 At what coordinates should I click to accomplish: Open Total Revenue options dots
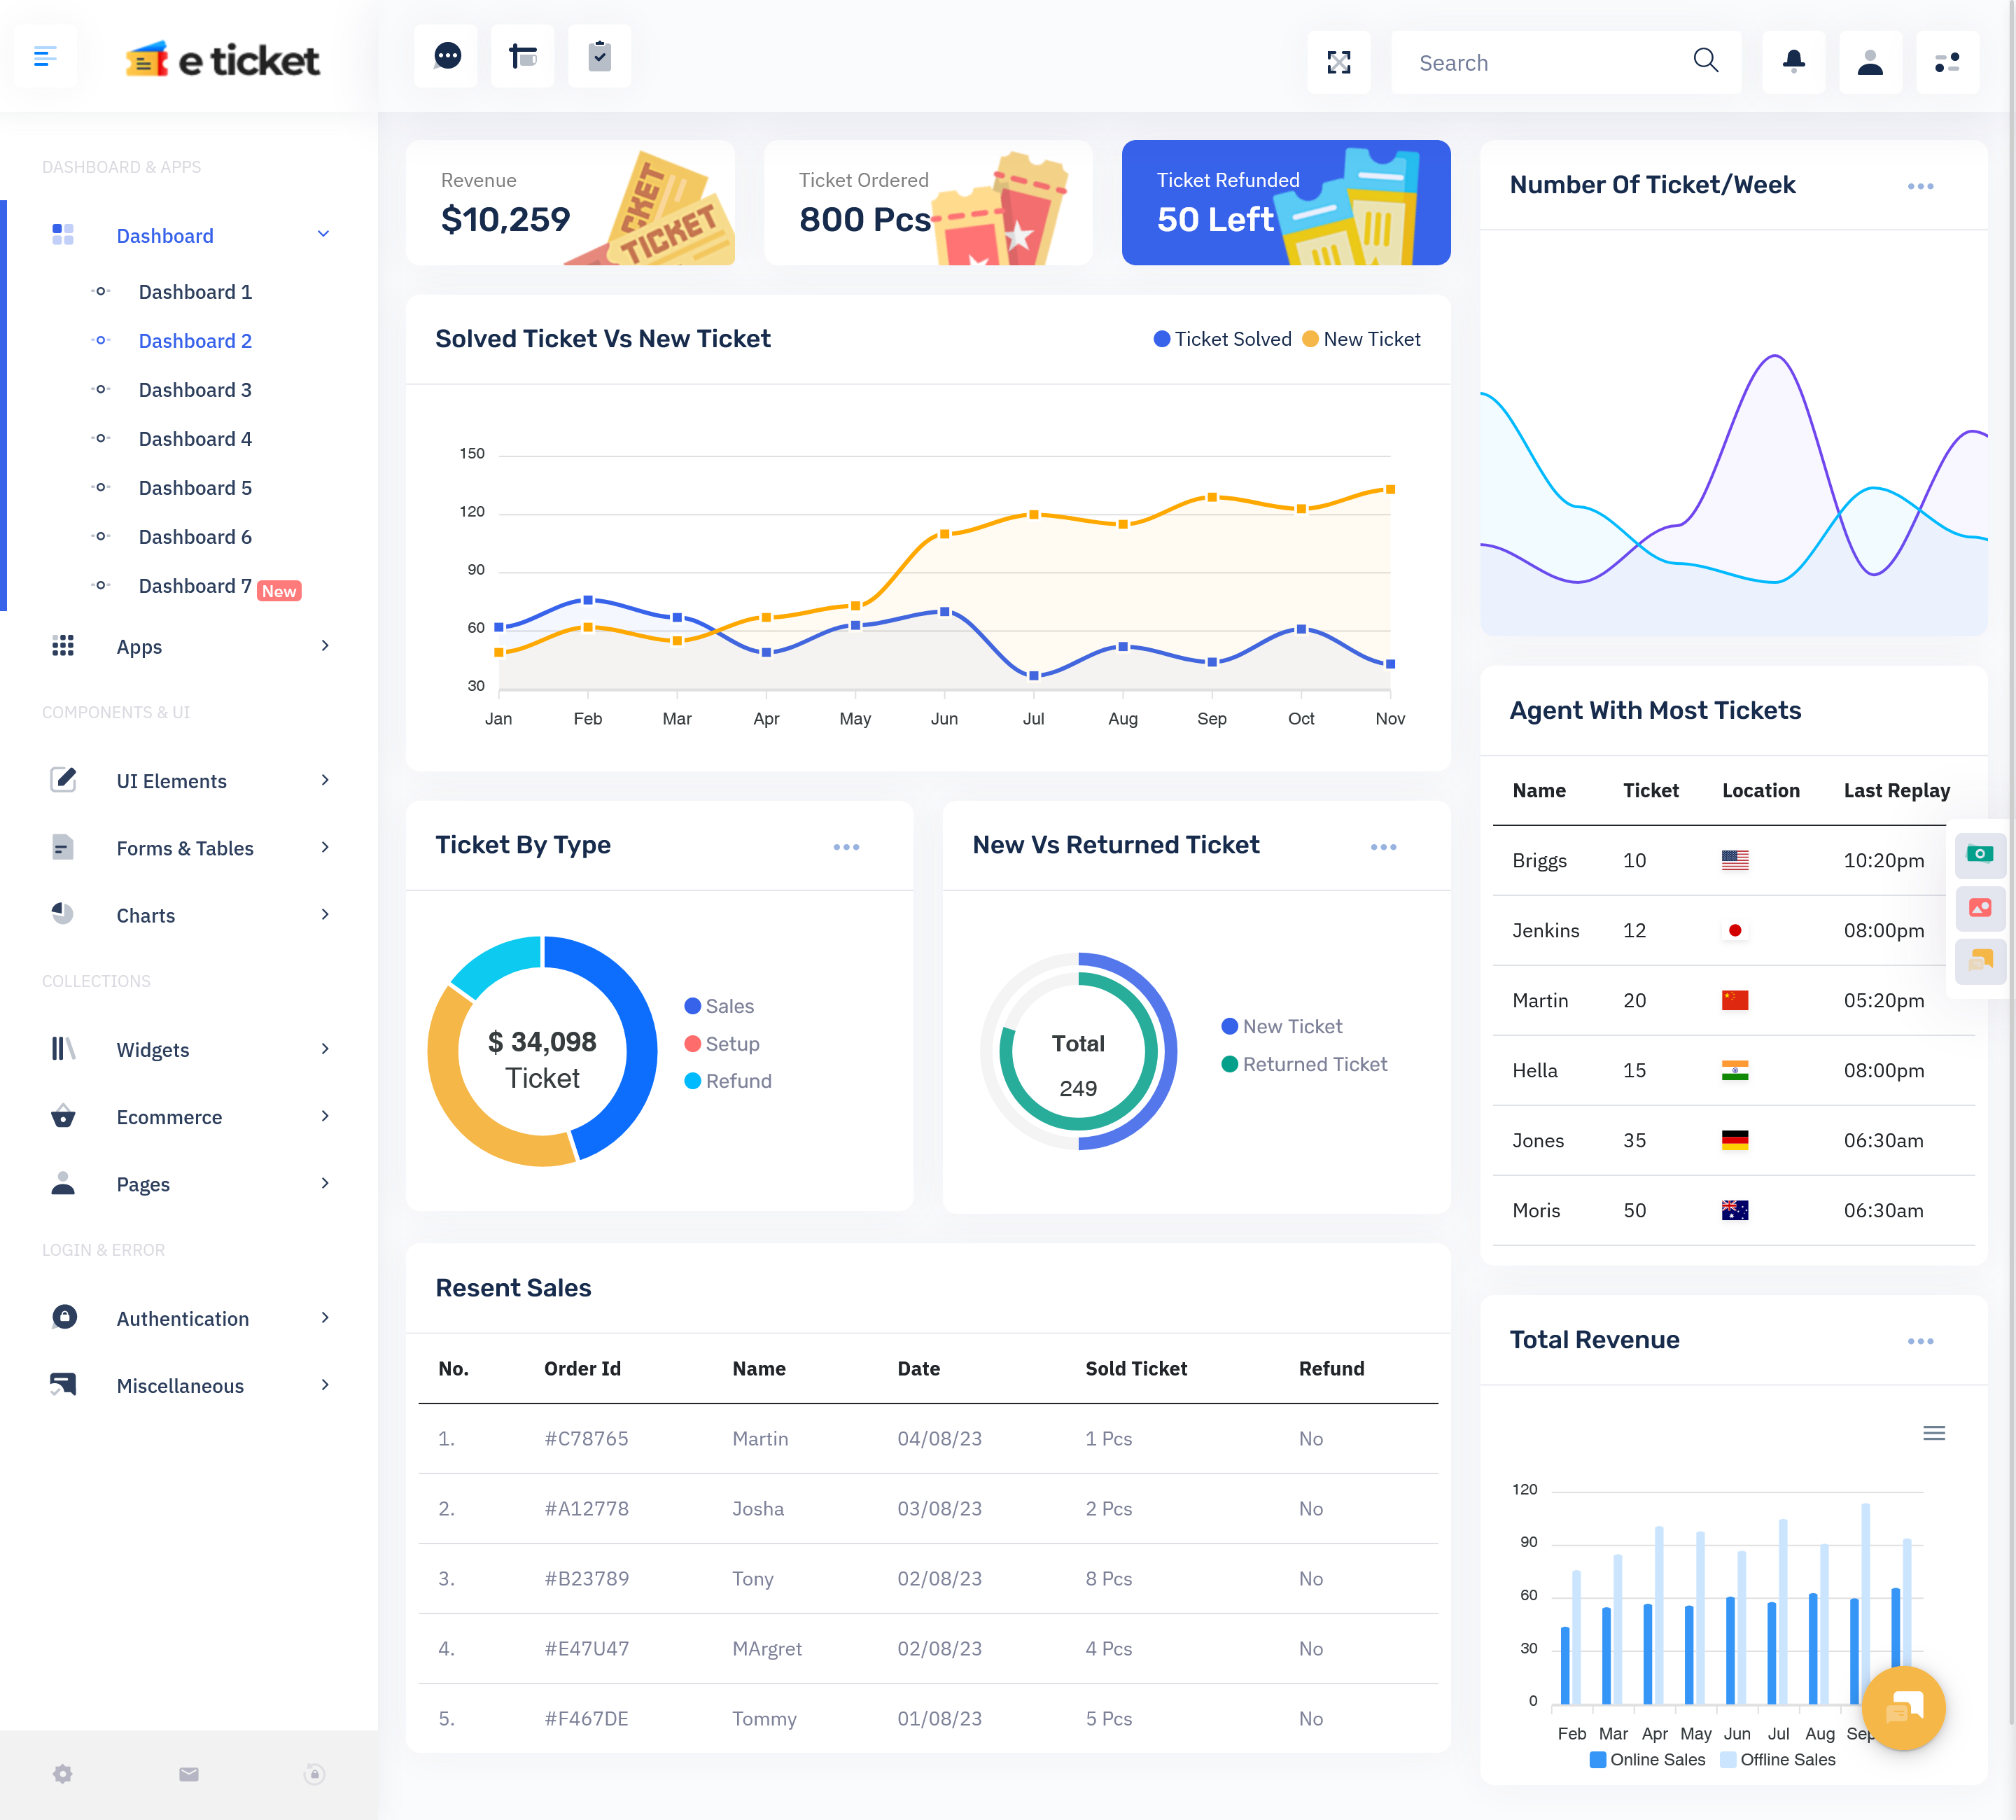(1920, 1342)
